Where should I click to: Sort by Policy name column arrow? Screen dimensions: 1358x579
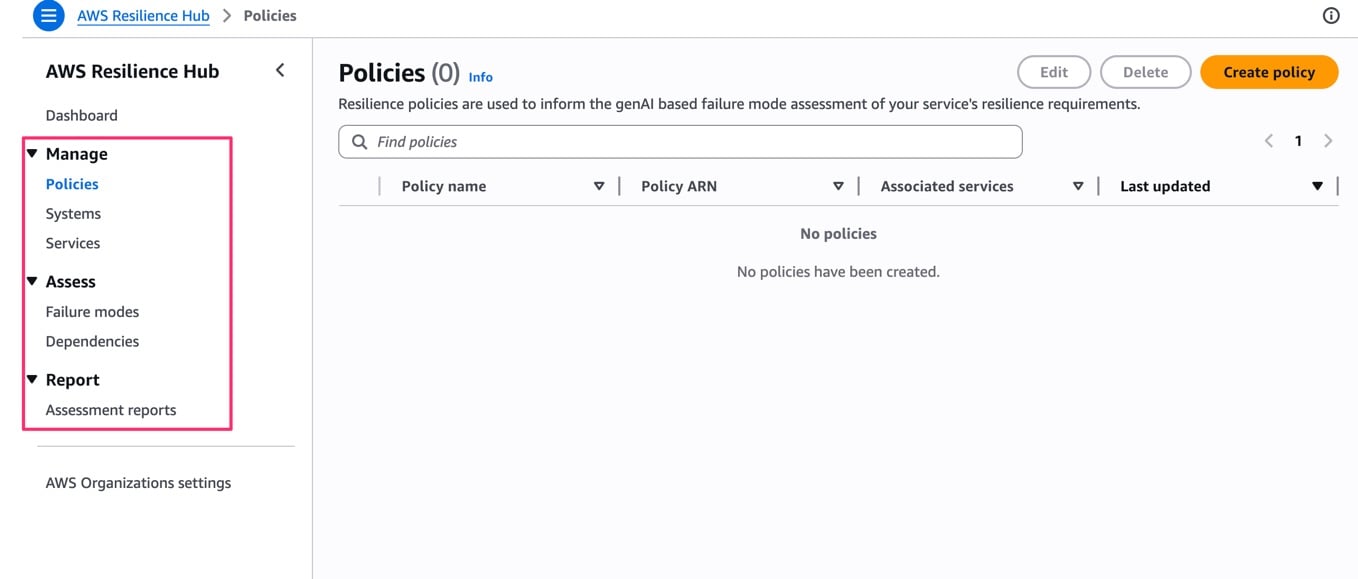[599, 186]
